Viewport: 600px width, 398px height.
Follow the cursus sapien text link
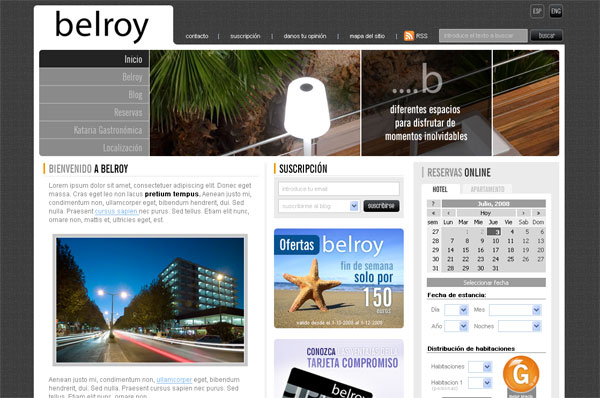(x=116, y=211)
